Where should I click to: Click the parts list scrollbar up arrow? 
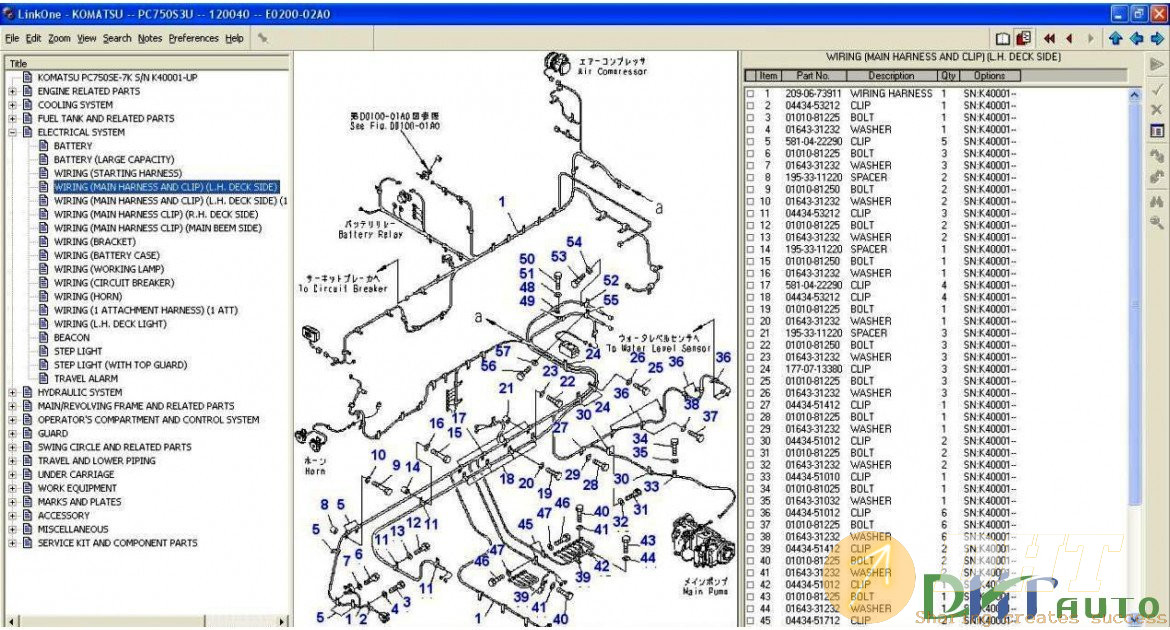pos(1134,95)
